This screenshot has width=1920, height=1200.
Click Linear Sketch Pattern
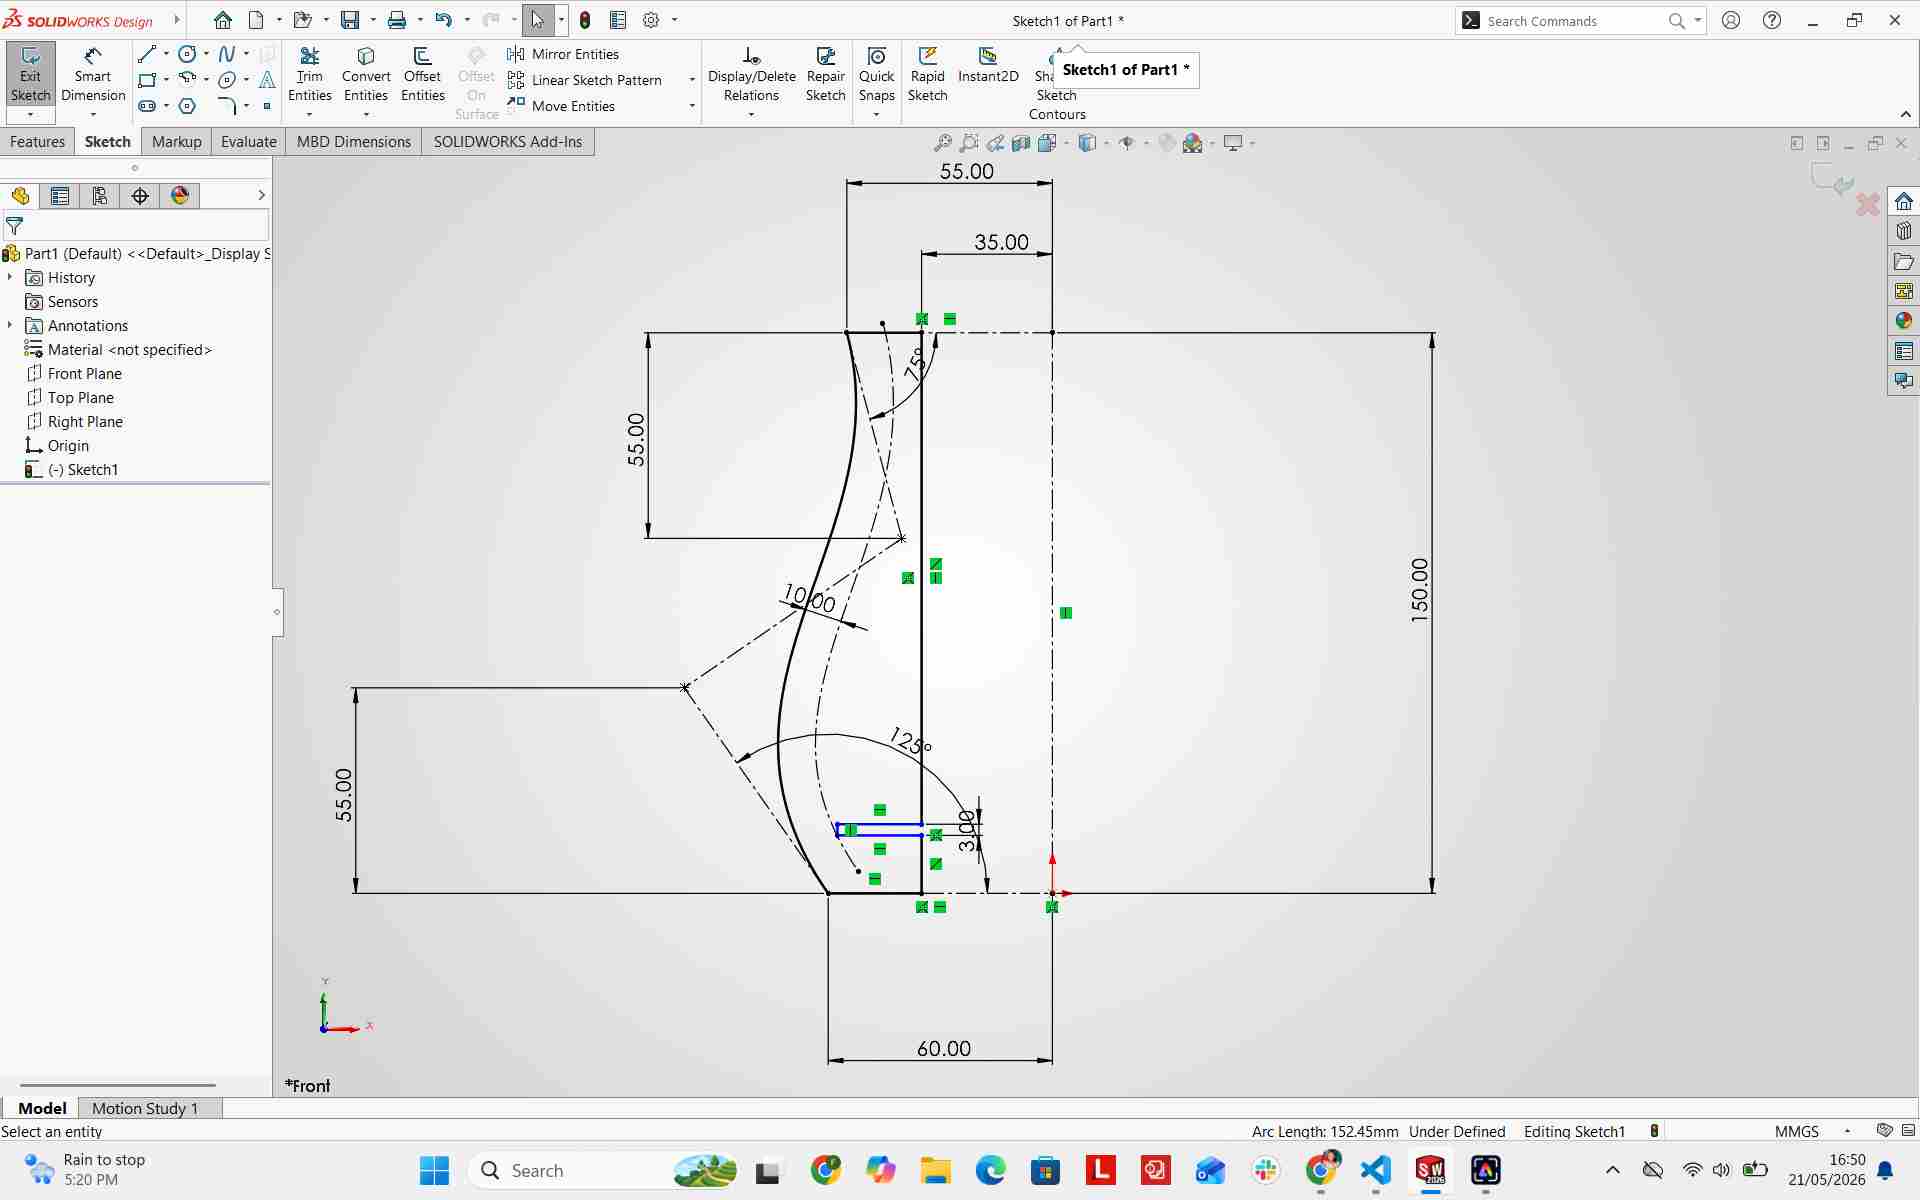(x=585, y=80)
